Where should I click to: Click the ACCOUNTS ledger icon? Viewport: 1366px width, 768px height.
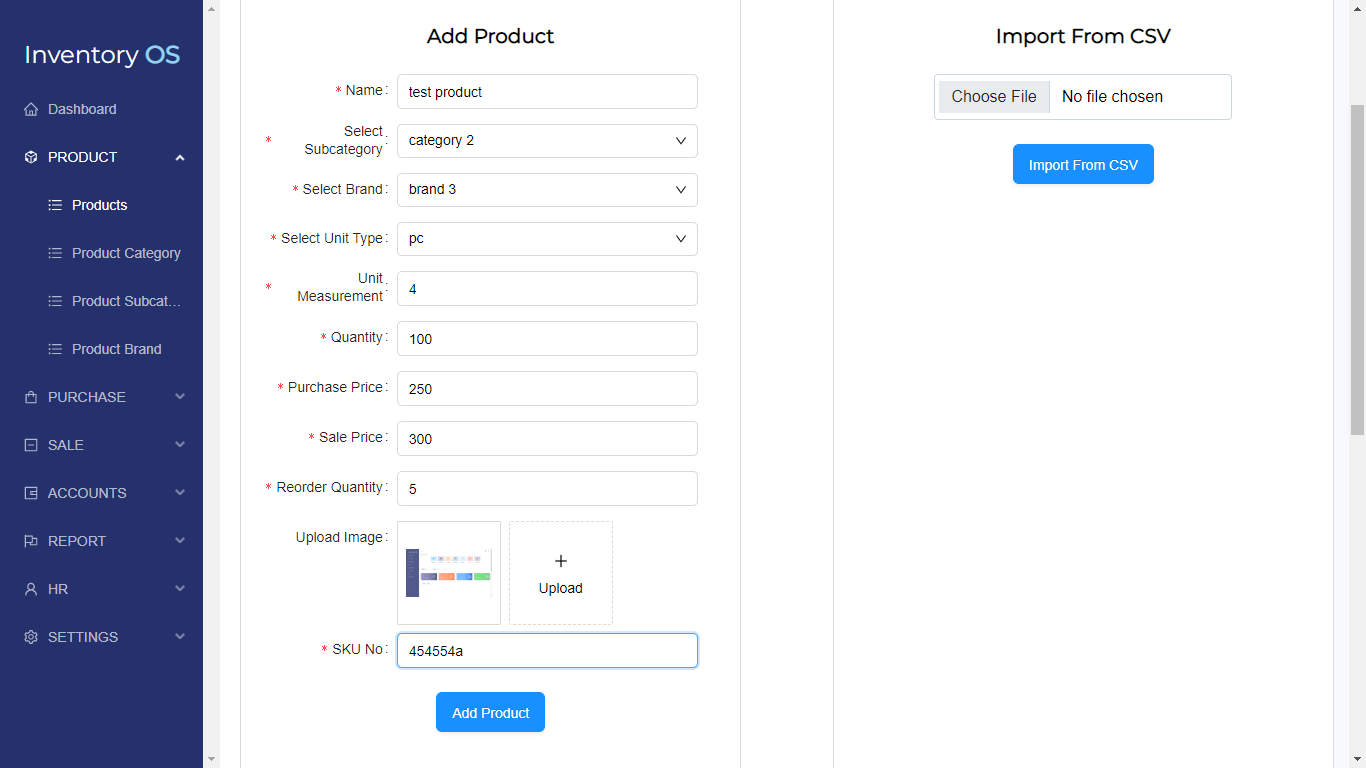coord(31,493)
